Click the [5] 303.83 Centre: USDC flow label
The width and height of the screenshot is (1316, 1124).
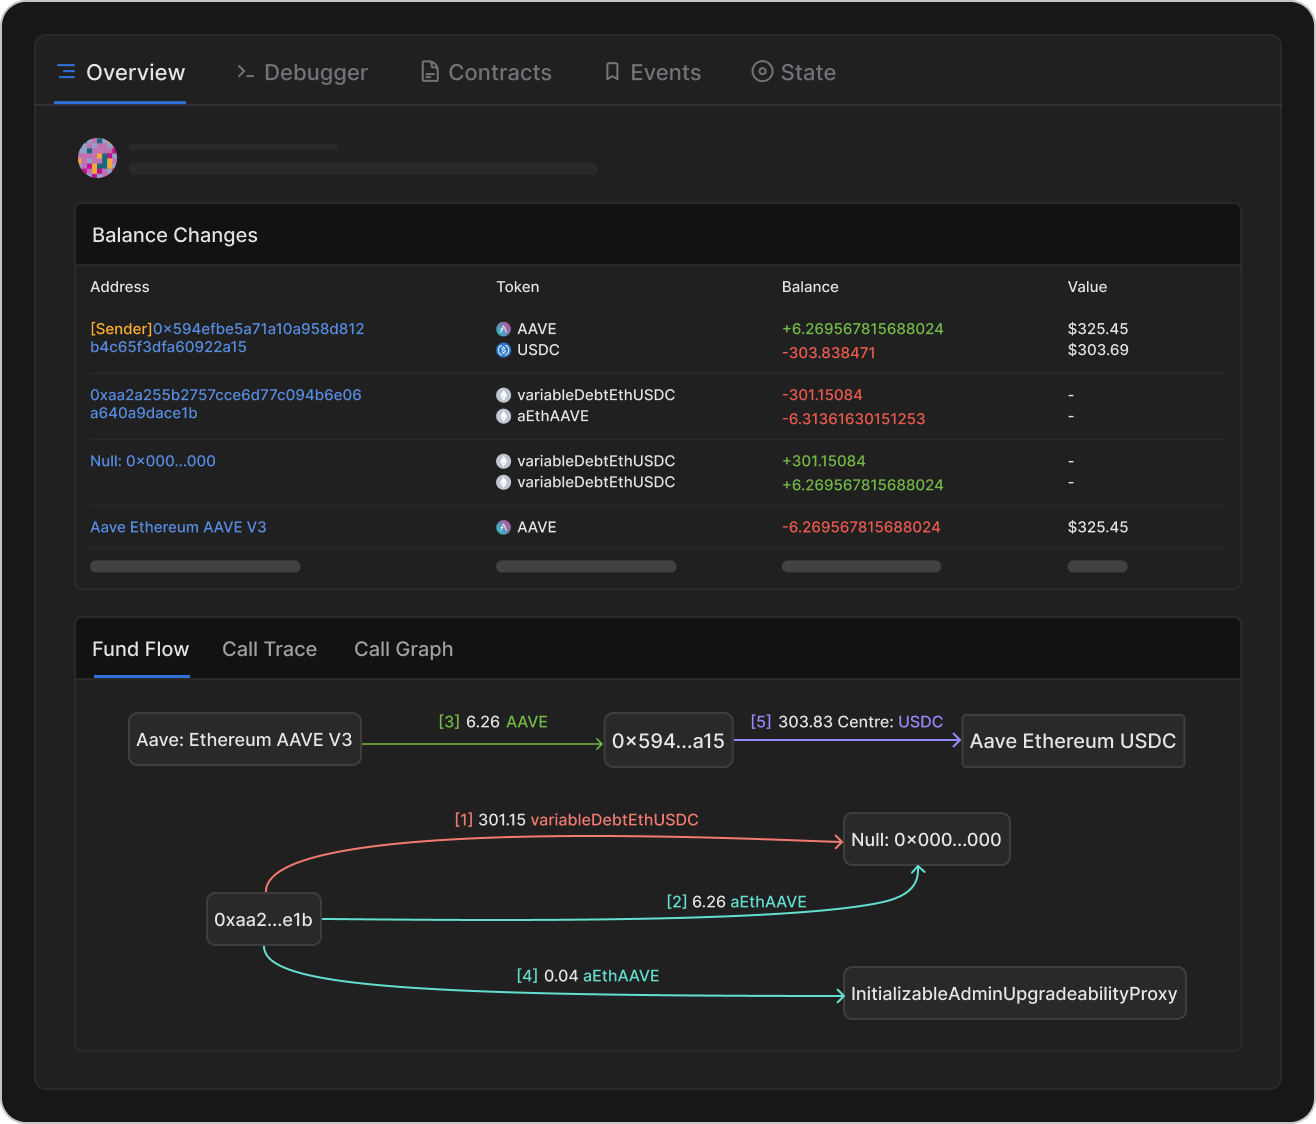coord(847,722)
